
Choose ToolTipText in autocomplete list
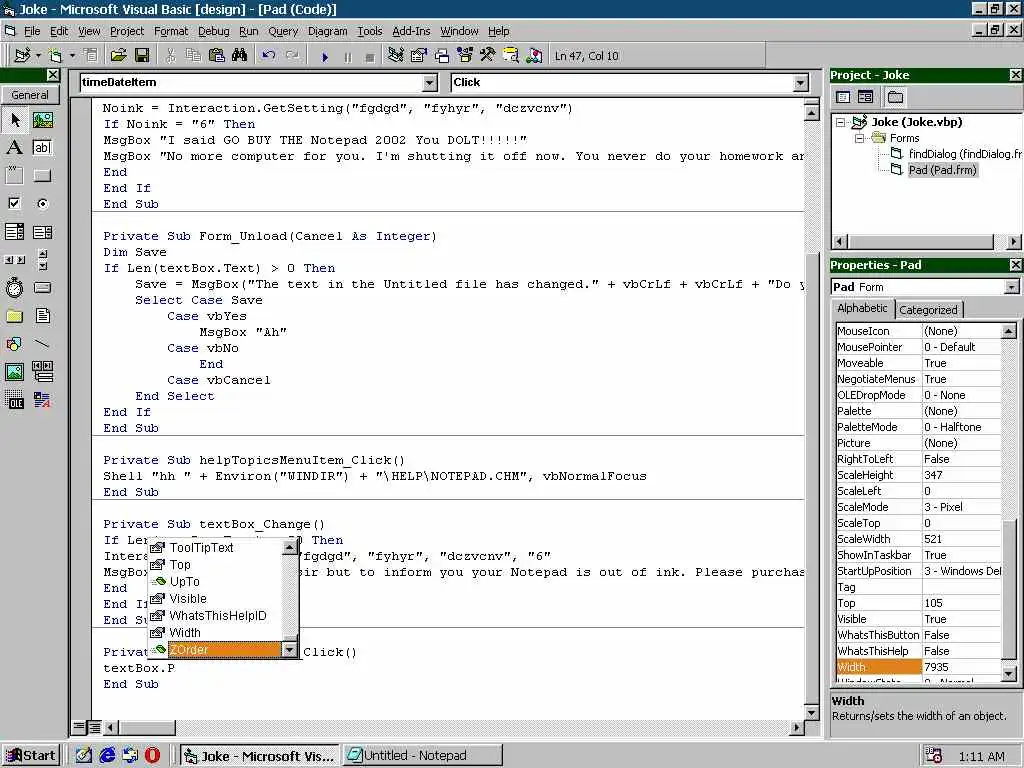201,548
